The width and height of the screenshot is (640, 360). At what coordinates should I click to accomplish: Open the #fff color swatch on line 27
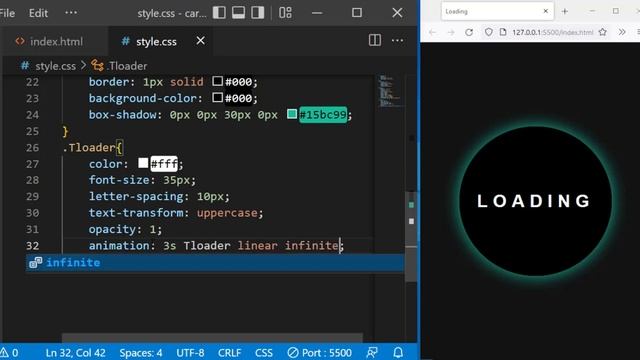pos(143,163)
